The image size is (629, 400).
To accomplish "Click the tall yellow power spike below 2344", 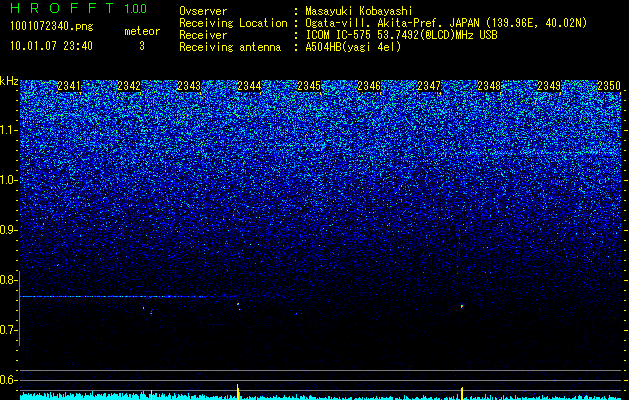I will pyautogui.click(x=238, y=392).
